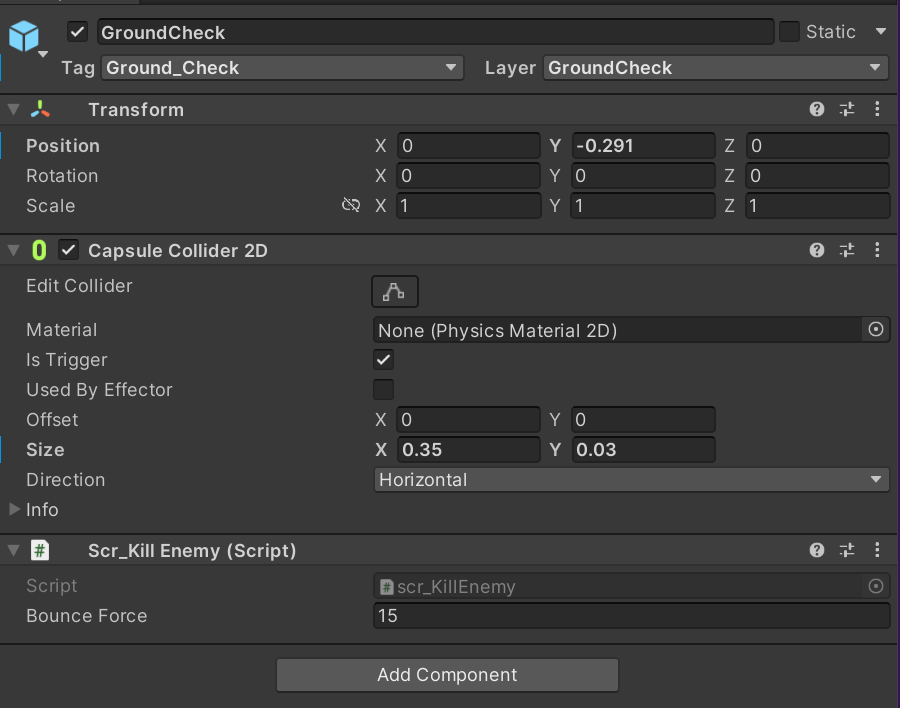Toggle the Scale constrain proportions link icon

tap(350, 206)
